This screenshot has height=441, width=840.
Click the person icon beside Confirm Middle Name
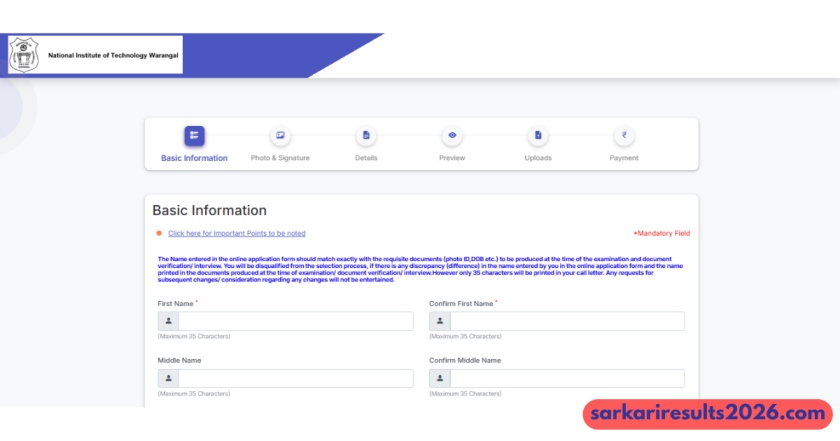click(440, 378)
